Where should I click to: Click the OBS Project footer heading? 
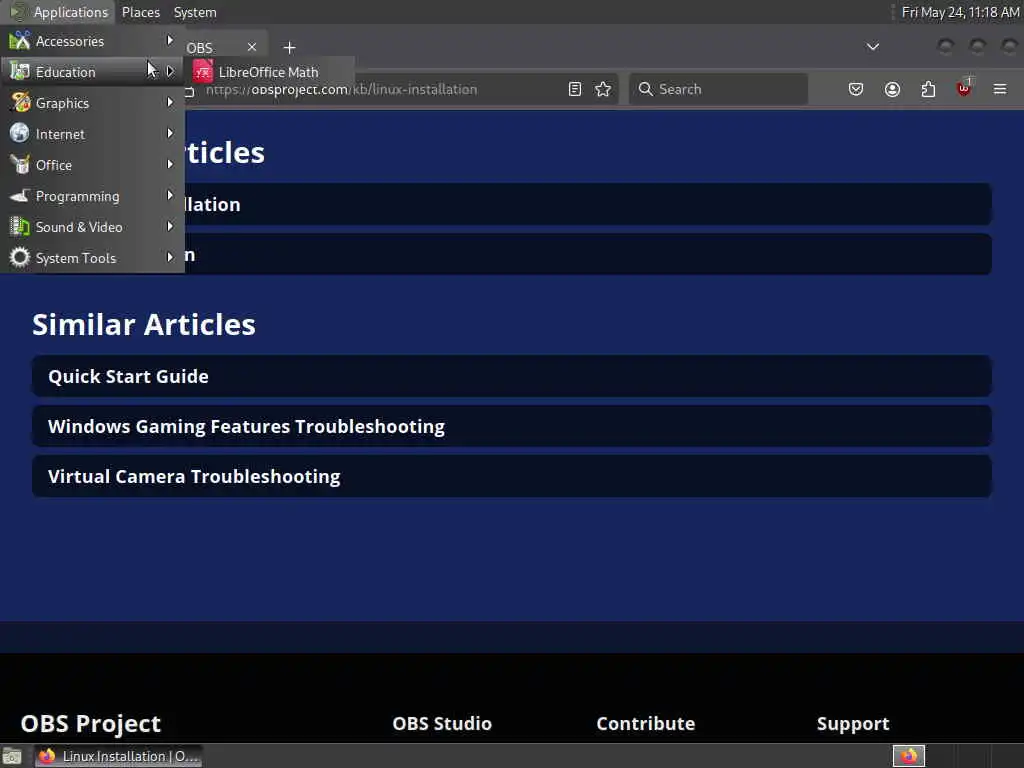coord(91,724)
